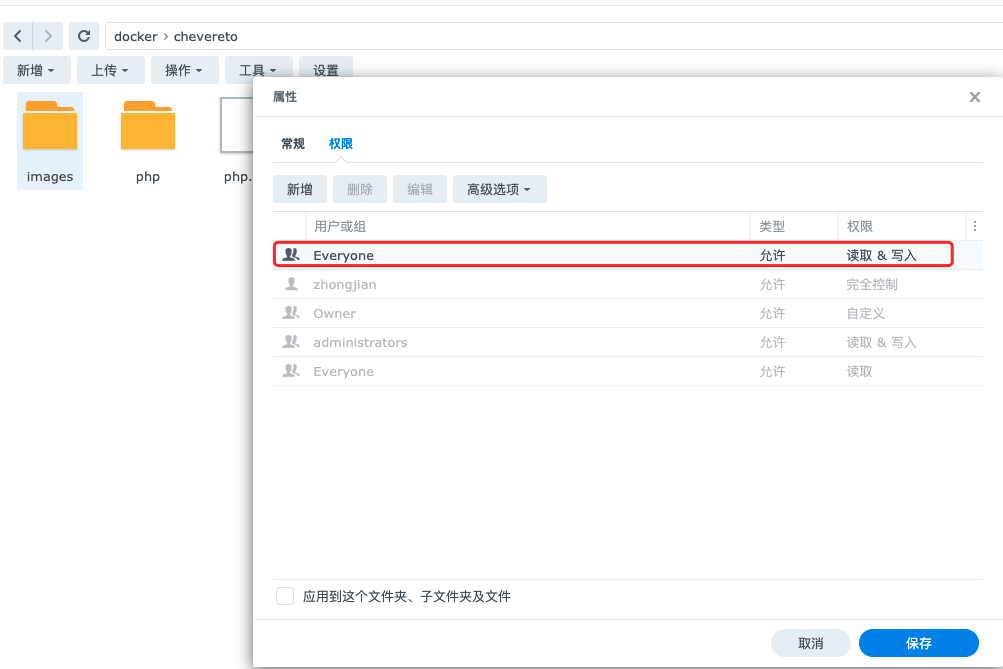Expand the 高级选项 dropdown
This screenshot has width=1003, height=669.
tap(499, 189)
